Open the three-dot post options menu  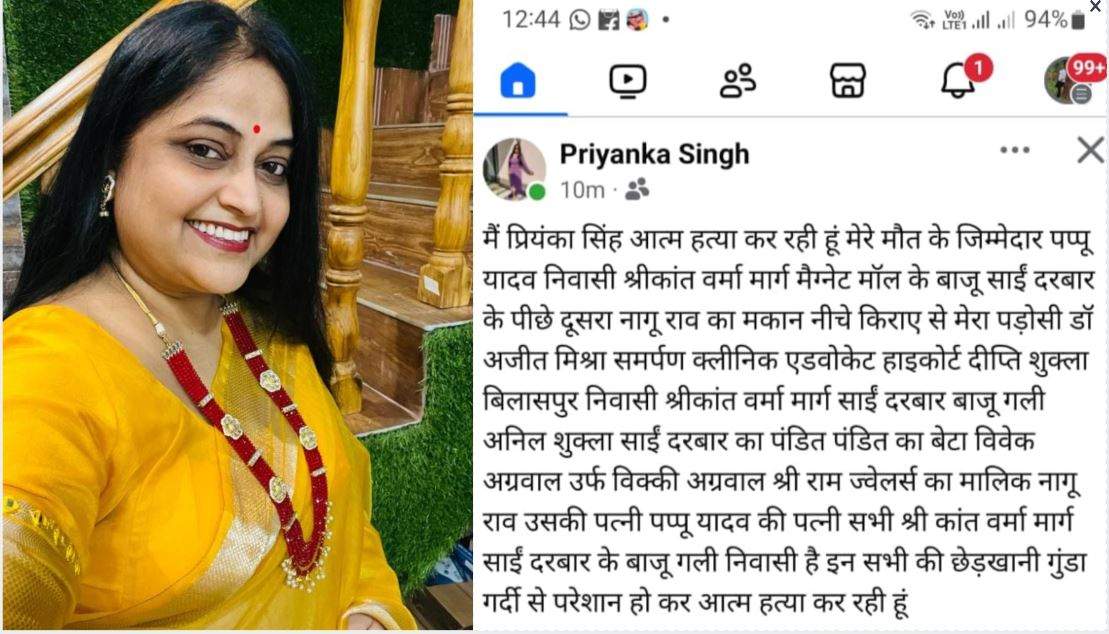coord(1014,150)
